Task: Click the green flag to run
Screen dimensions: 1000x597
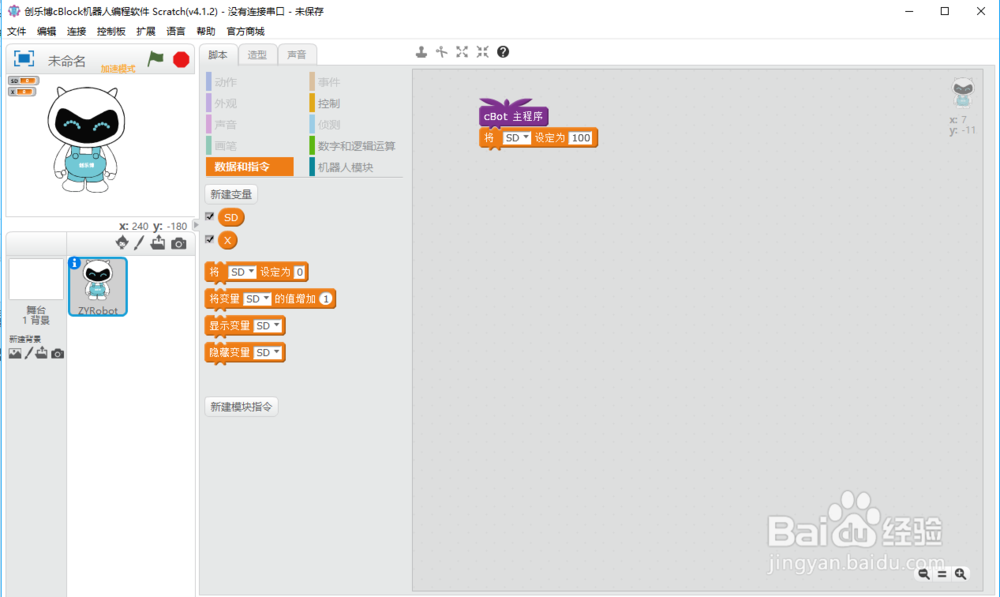Action: coord(155,59)
